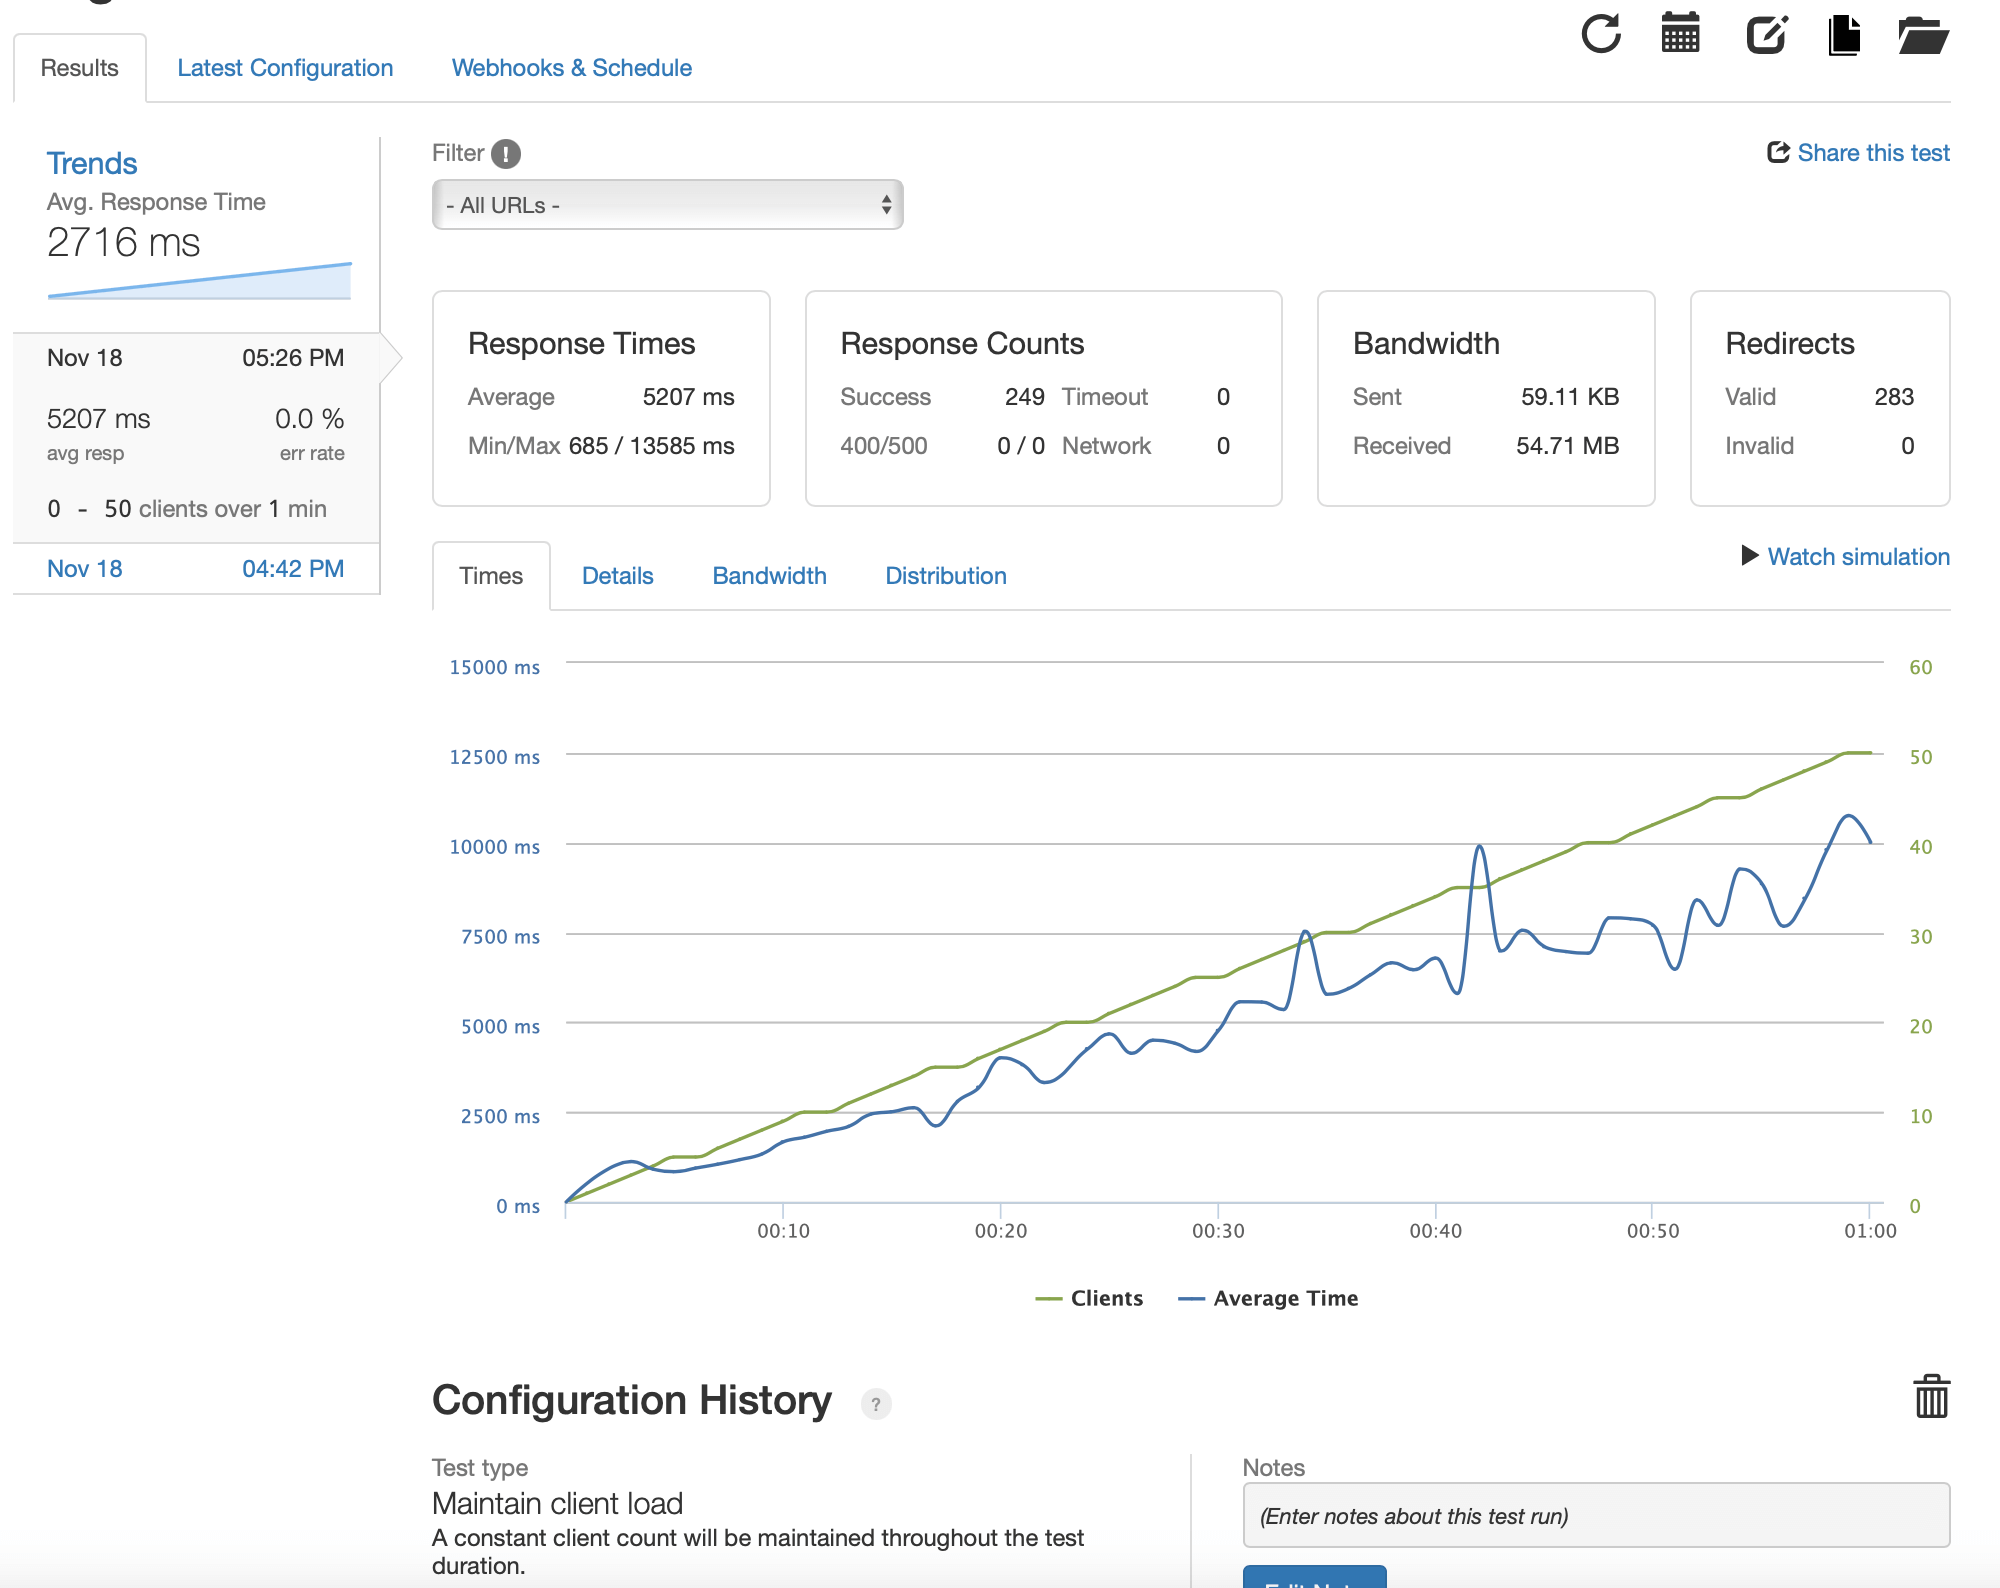Click the refresh/rerun test icon
The height and width of the screenshot is (1588, 2000).
coord(1601,34)
